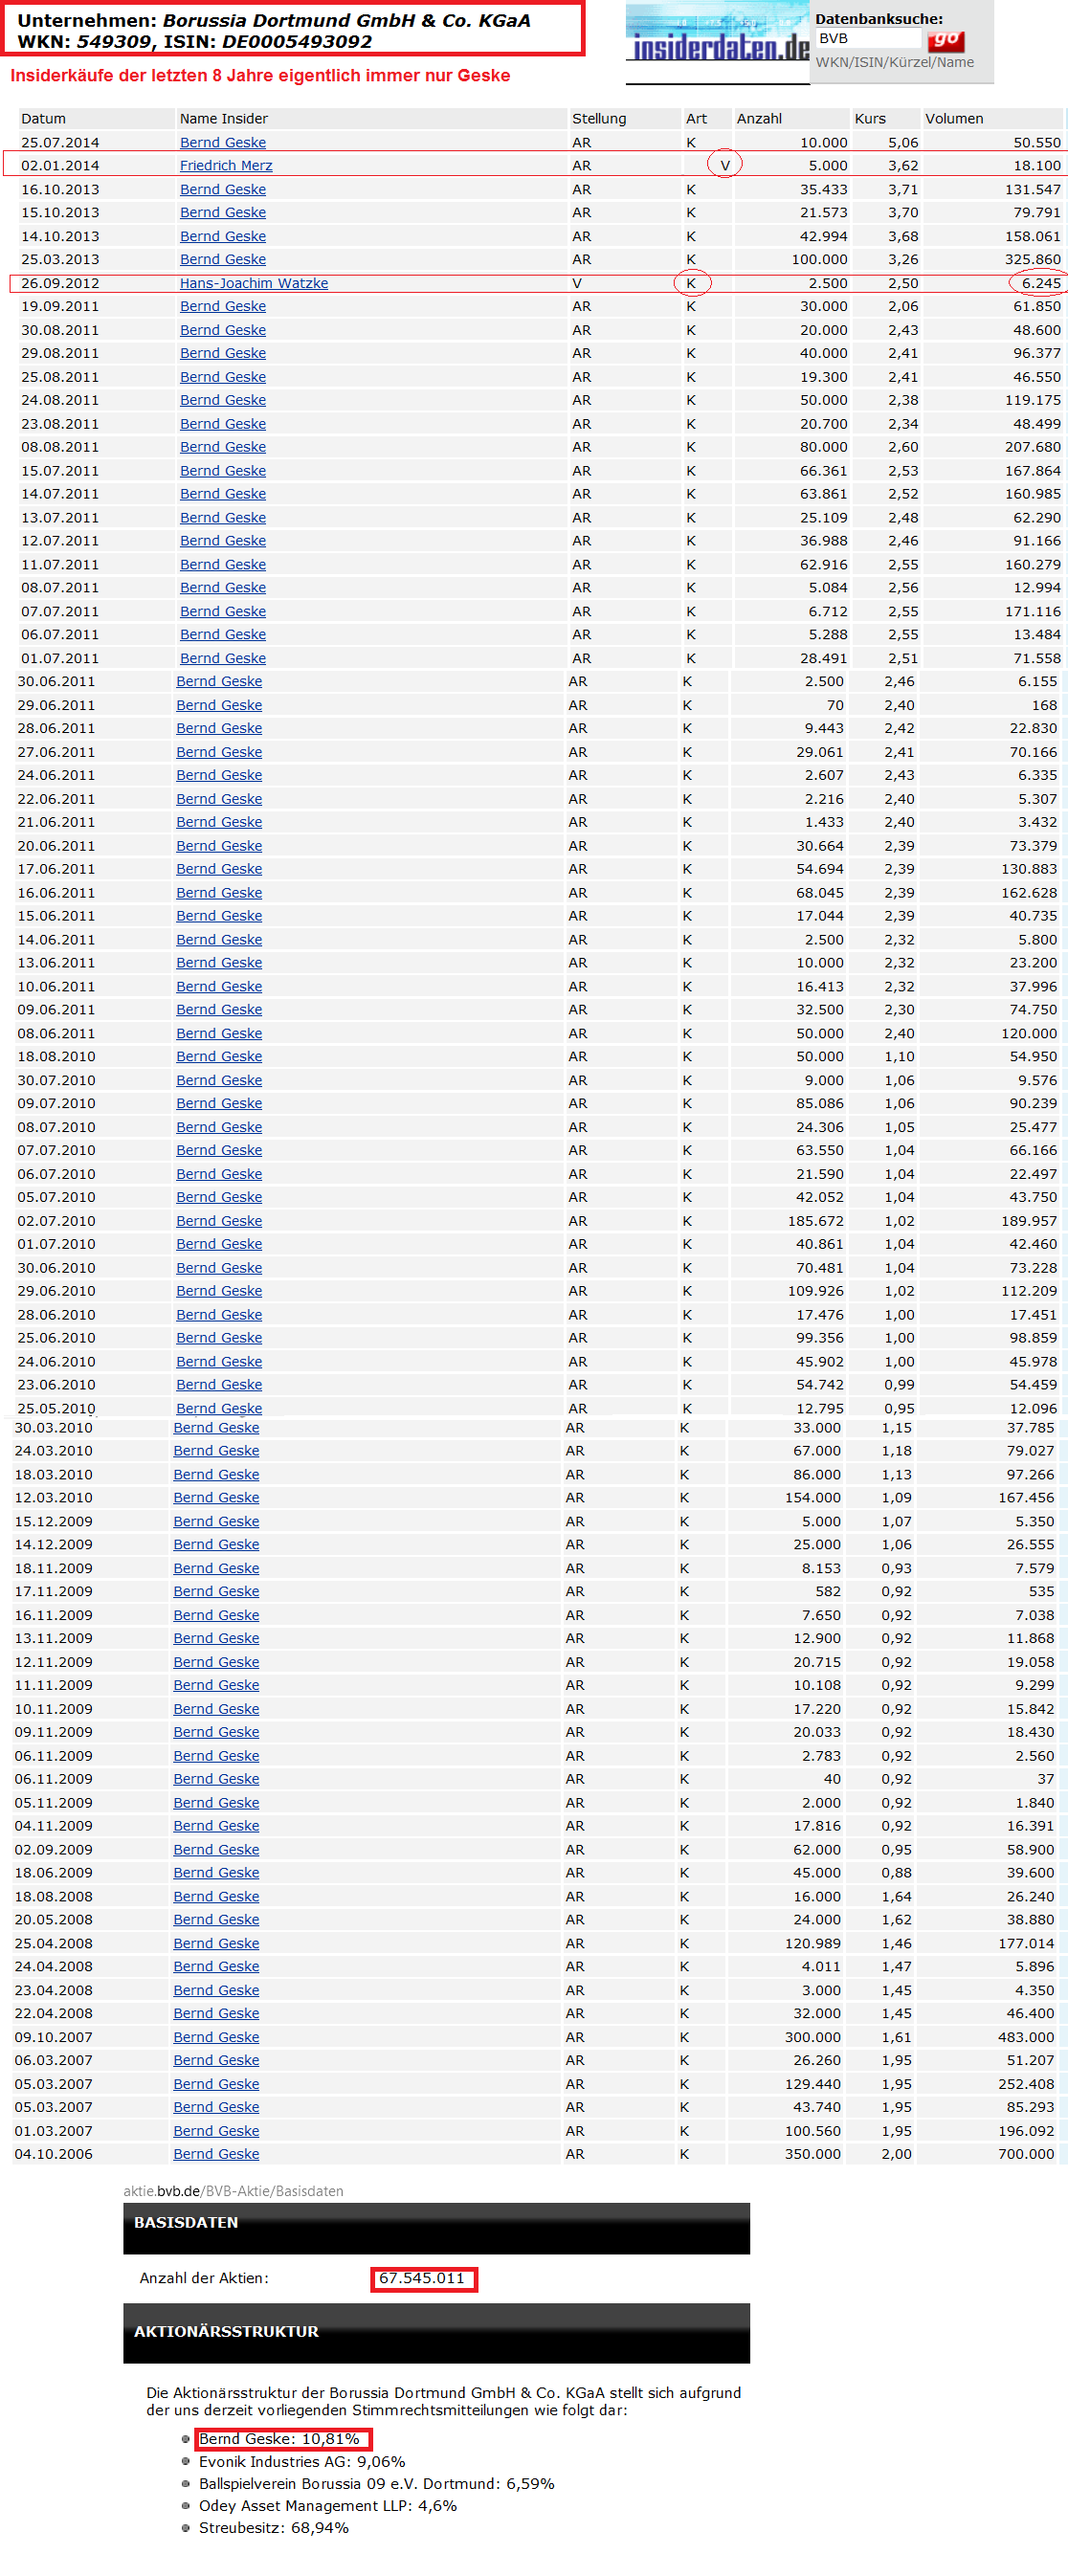Open Bernd Geske link in 30.07.2010 row

click(219, 1080)
